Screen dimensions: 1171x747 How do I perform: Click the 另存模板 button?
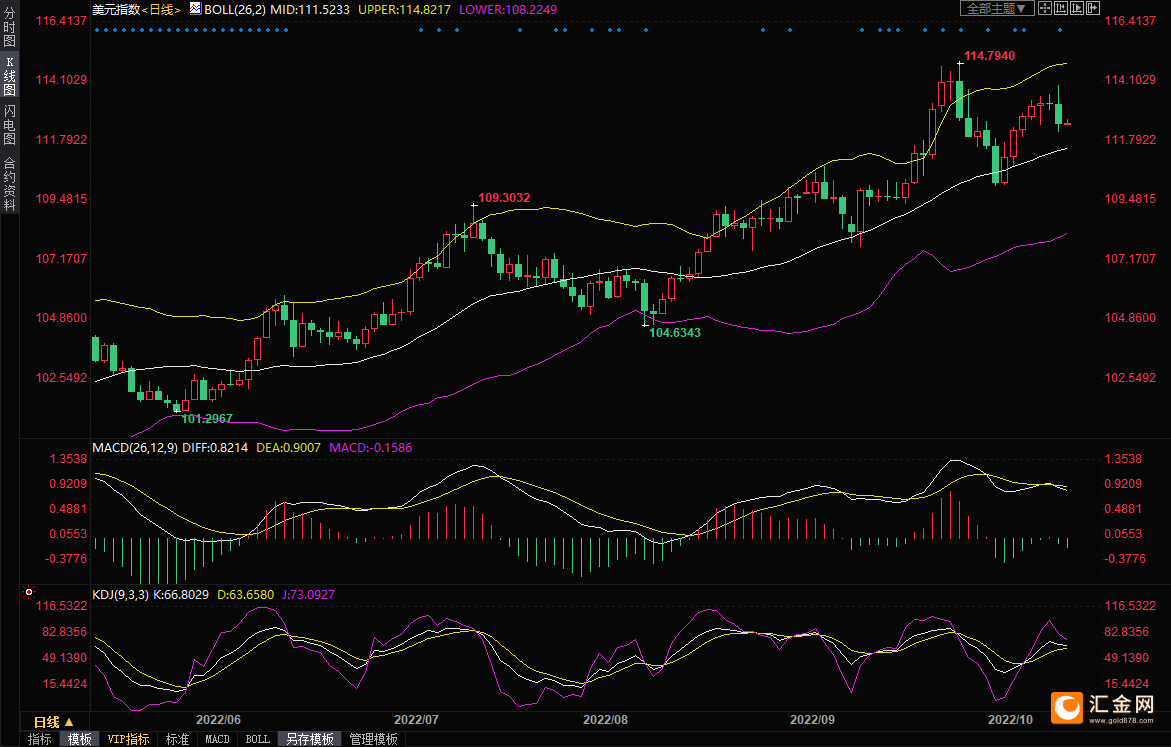[x=310, y=739]
